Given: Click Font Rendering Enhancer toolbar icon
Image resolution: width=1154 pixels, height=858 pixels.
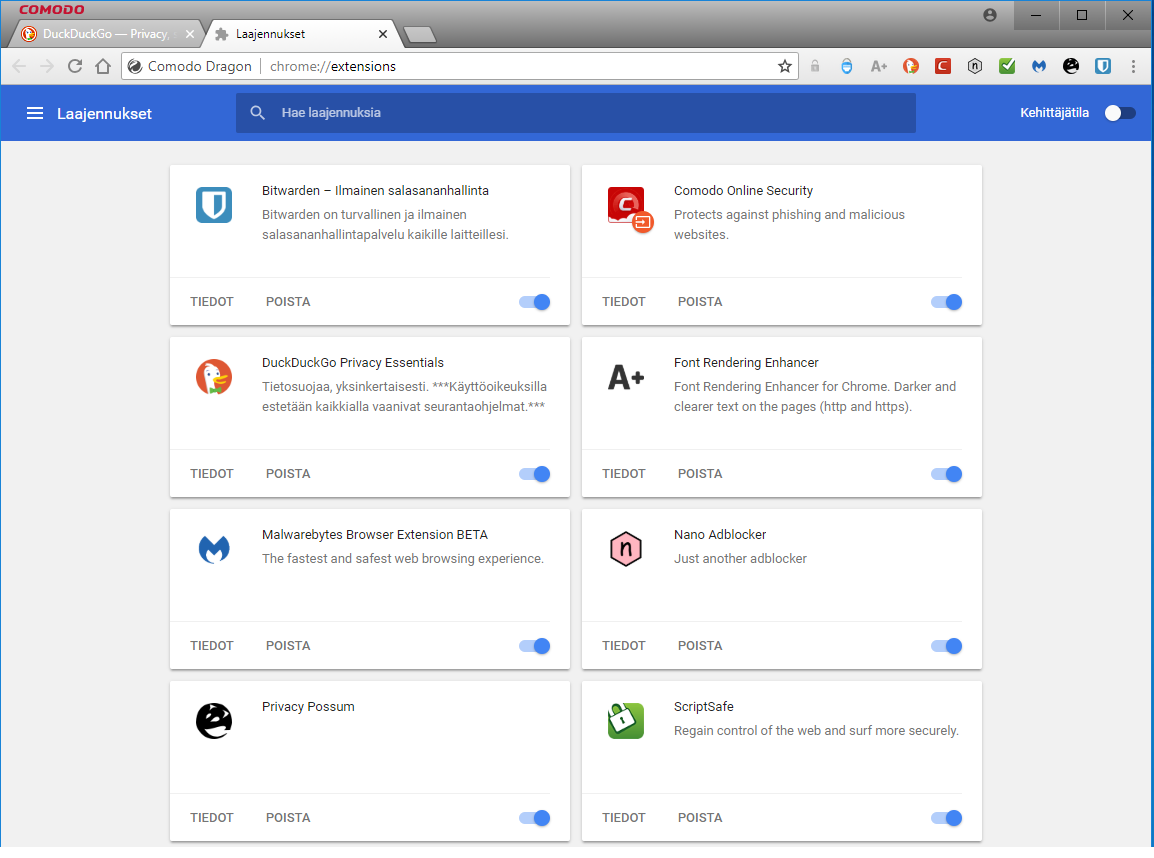Looking at the screenshot, I should [879, 67].
